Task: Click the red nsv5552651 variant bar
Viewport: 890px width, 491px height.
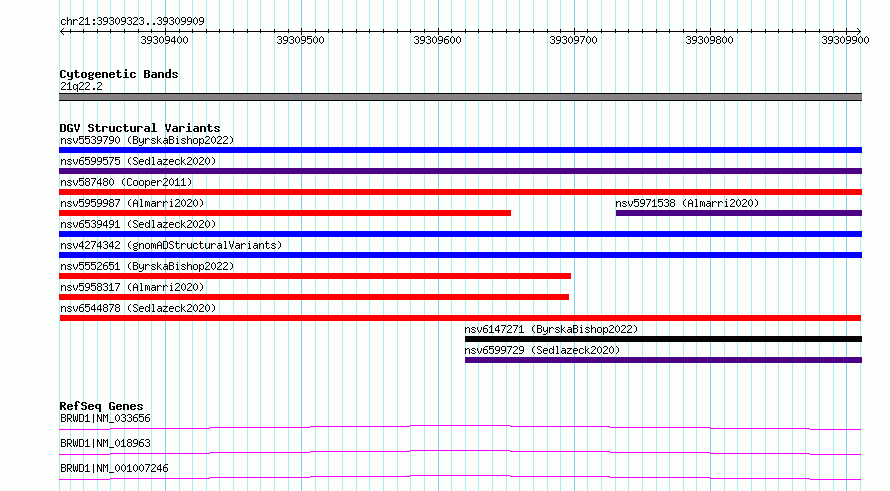Action: click(x=315, y=276)
